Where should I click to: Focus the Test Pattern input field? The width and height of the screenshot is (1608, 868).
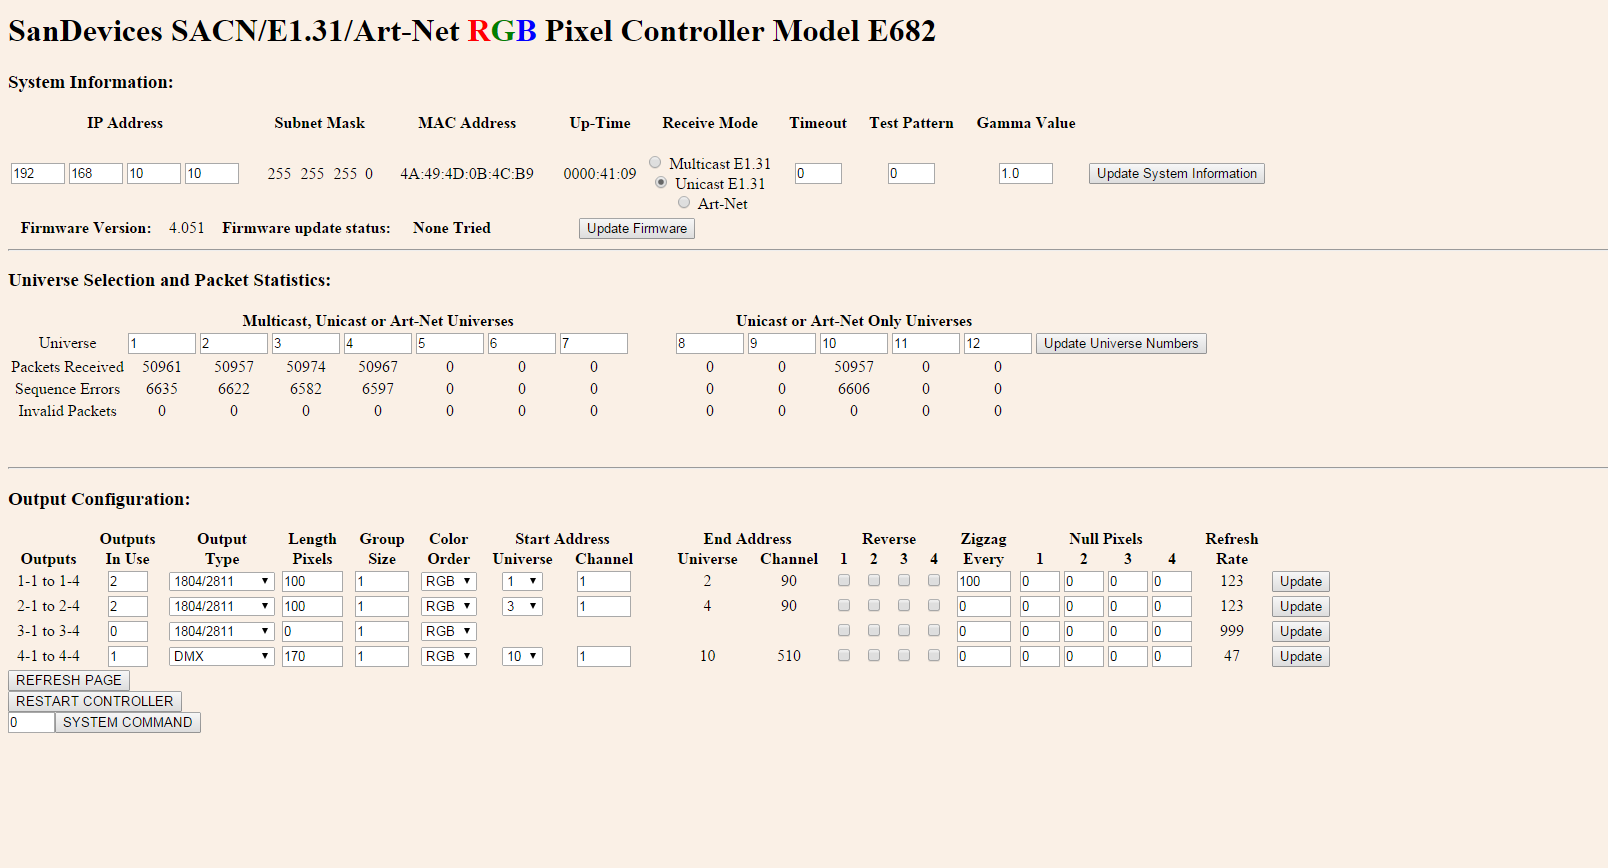click(911, 173)
